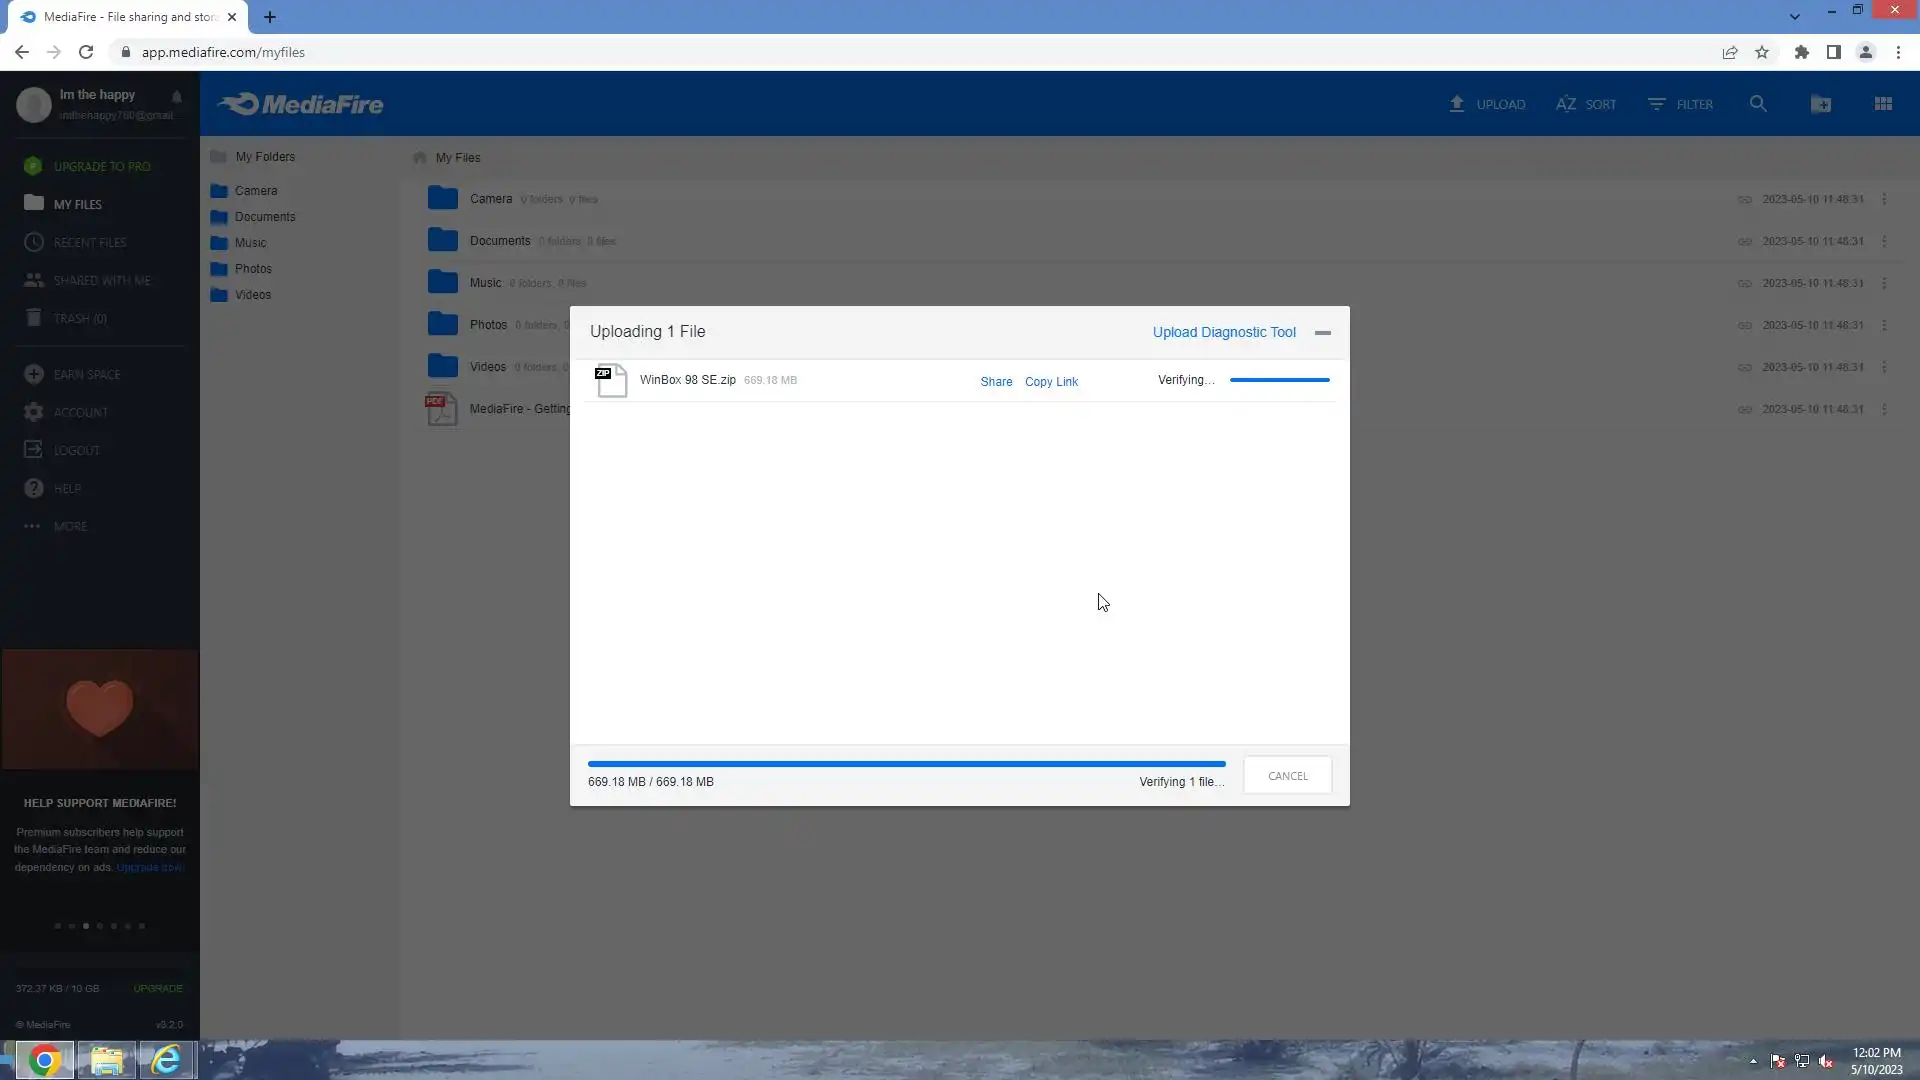Open RECENT FILES in the sidebar
Viewport: 1920px width, 1080px height.
coord(89,242)
